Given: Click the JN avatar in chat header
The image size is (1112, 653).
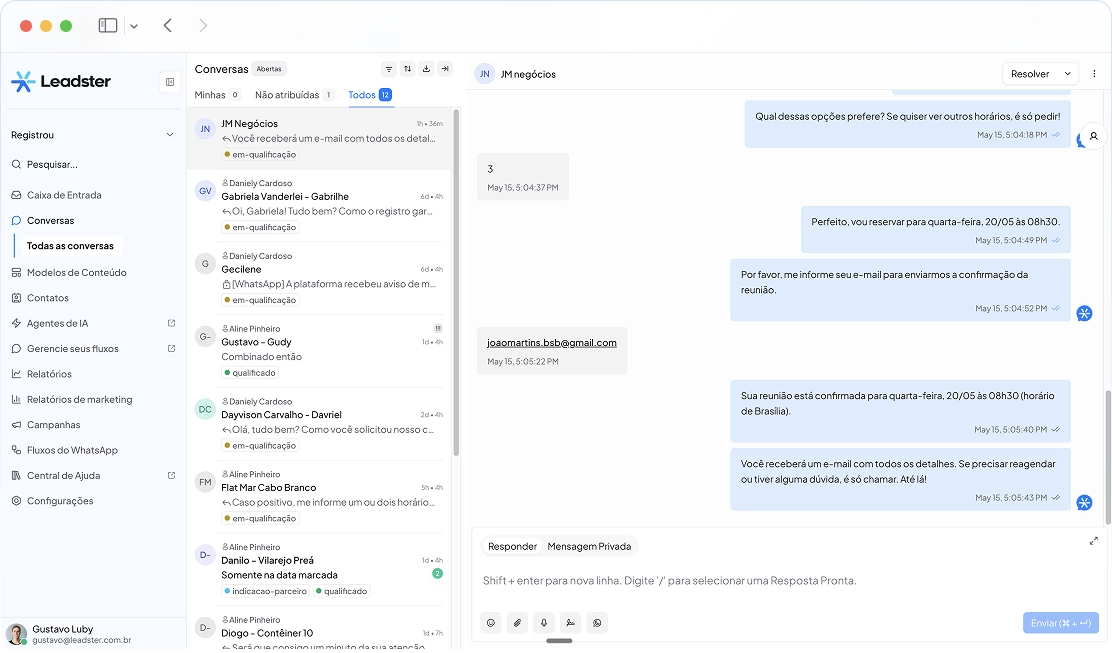Looking at the screenshot, I should click(485, 74).
